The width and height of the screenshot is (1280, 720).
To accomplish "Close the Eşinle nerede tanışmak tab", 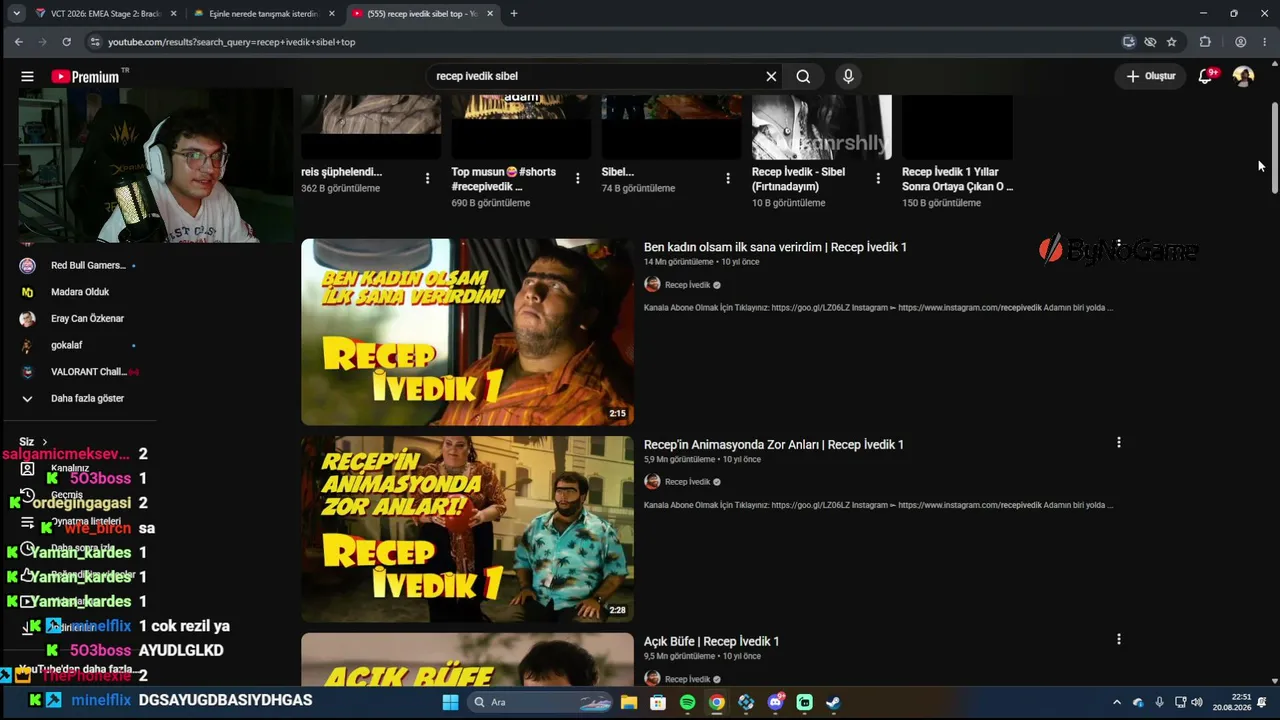I will tap(332, 14).
